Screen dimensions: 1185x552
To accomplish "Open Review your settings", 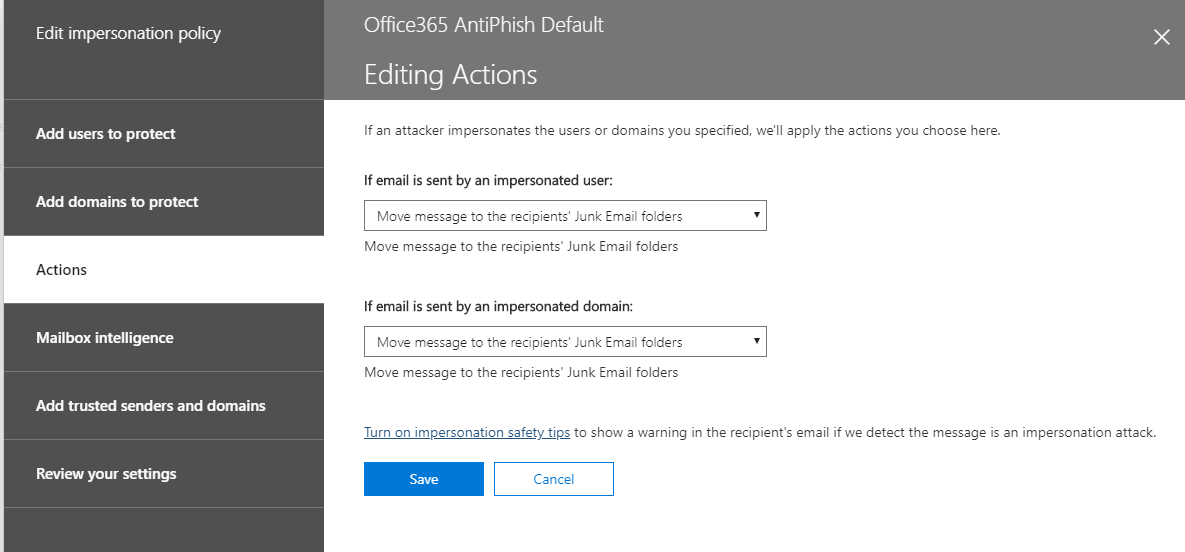I will 164,474.
